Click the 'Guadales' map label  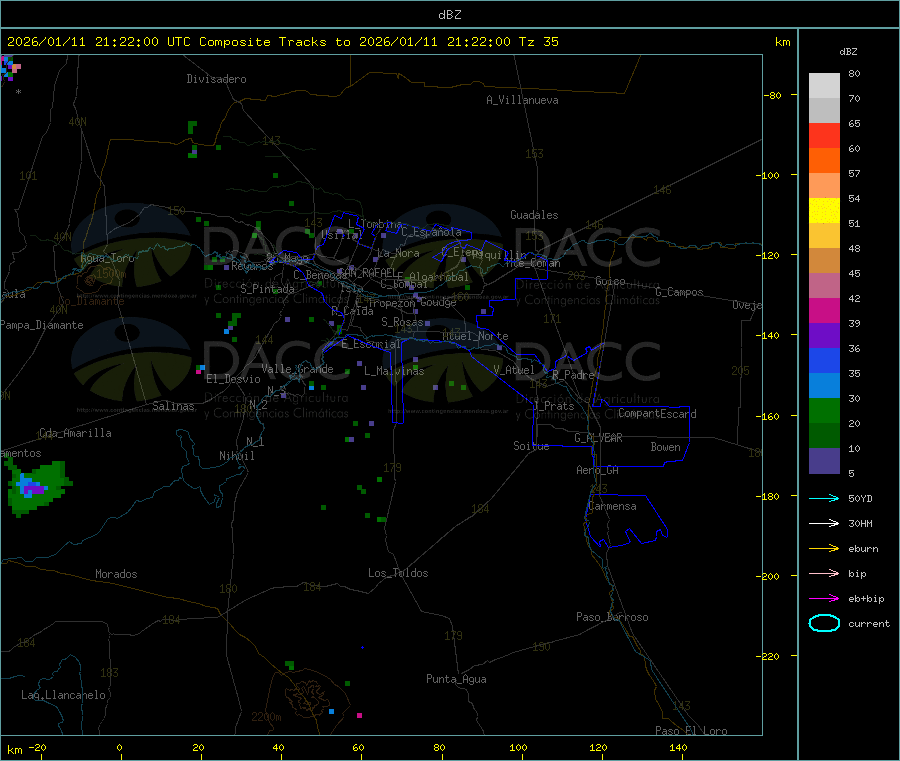pyautogui.click(x=534, y=215)
